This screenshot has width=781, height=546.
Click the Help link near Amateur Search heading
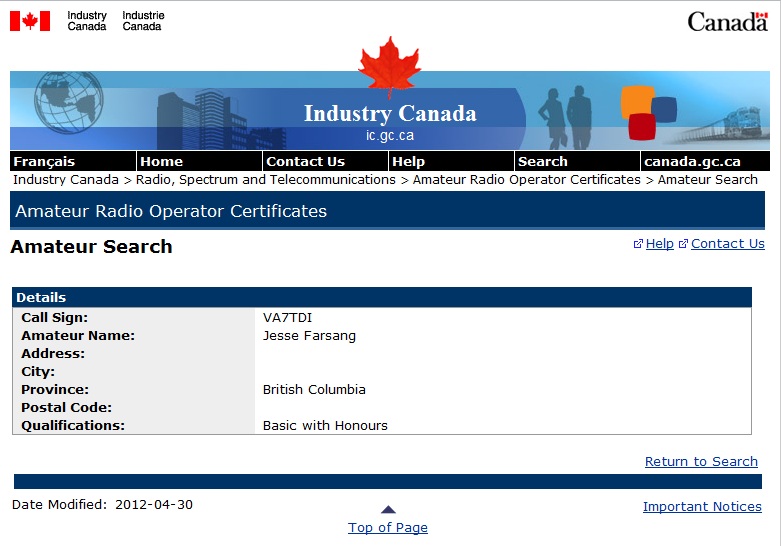point(659,244)
